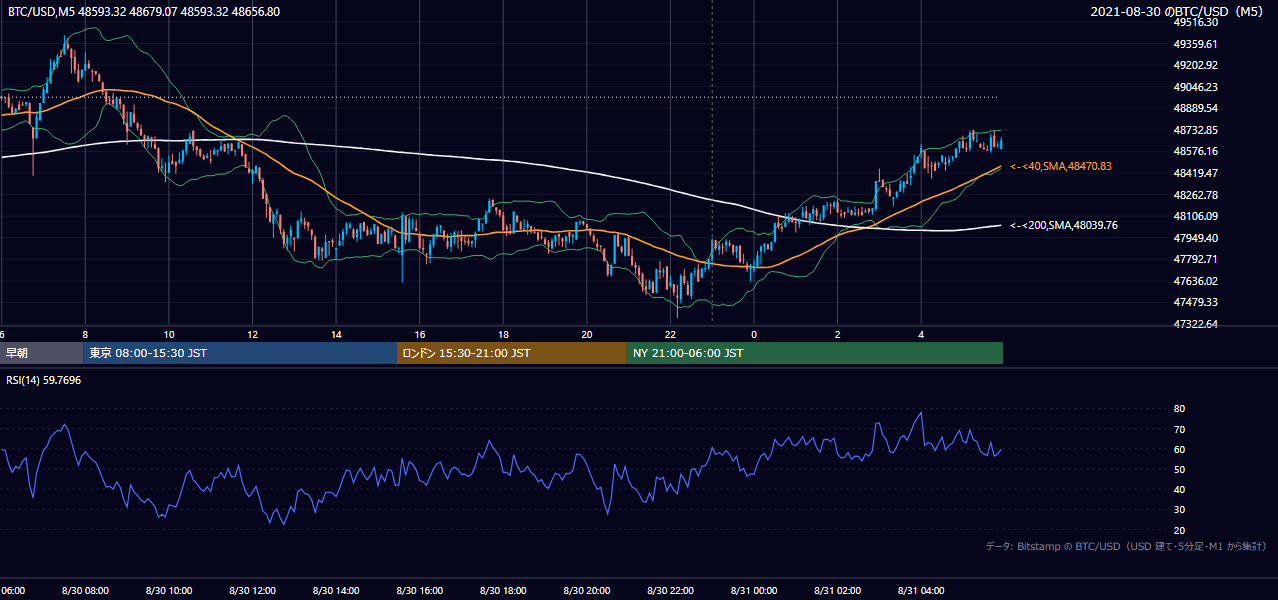
Task: Click hour label 14 under price chart
Action: 336,334
